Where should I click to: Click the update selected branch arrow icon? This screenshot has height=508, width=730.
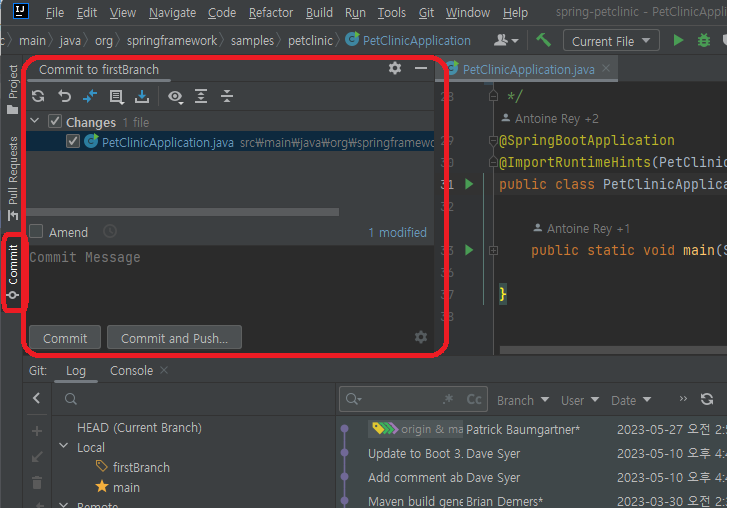tap(37, 457)
